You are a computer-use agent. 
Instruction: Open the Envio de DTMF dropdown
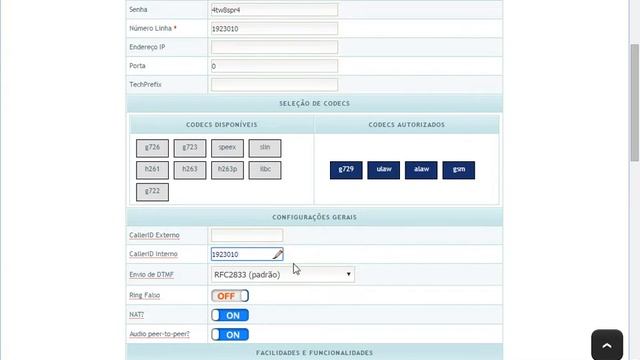point(282,274)
